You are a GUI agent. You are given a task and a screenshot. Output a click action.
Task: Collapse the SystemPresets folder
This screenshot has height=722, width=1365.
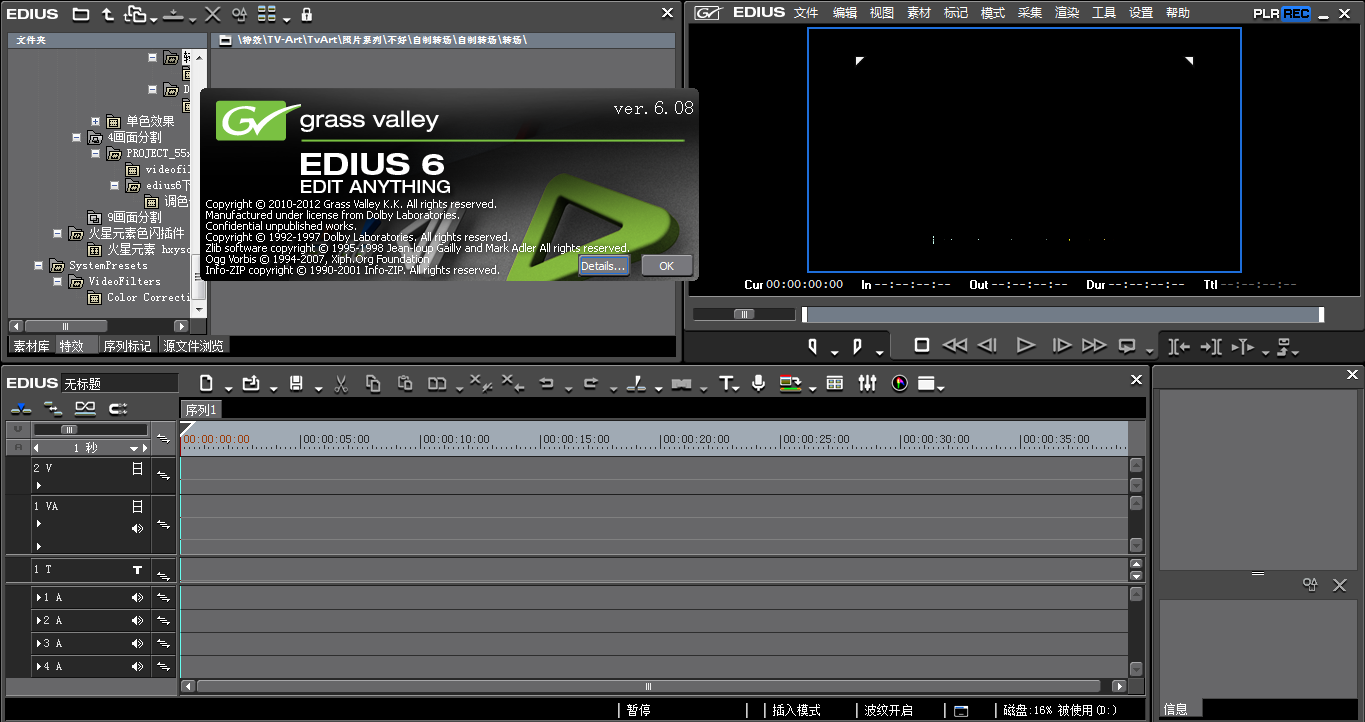[x=38, y=265]
